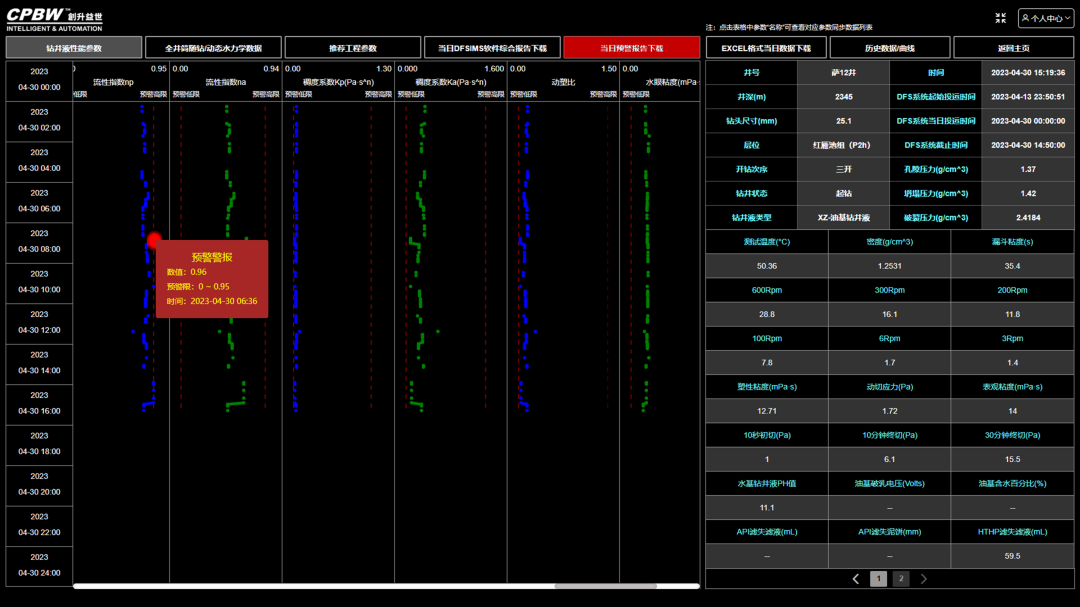The height and width of the screenshot is (607, 1080).
Task: Click 3Rpm parameter name
Action: tap(1012, 338)
